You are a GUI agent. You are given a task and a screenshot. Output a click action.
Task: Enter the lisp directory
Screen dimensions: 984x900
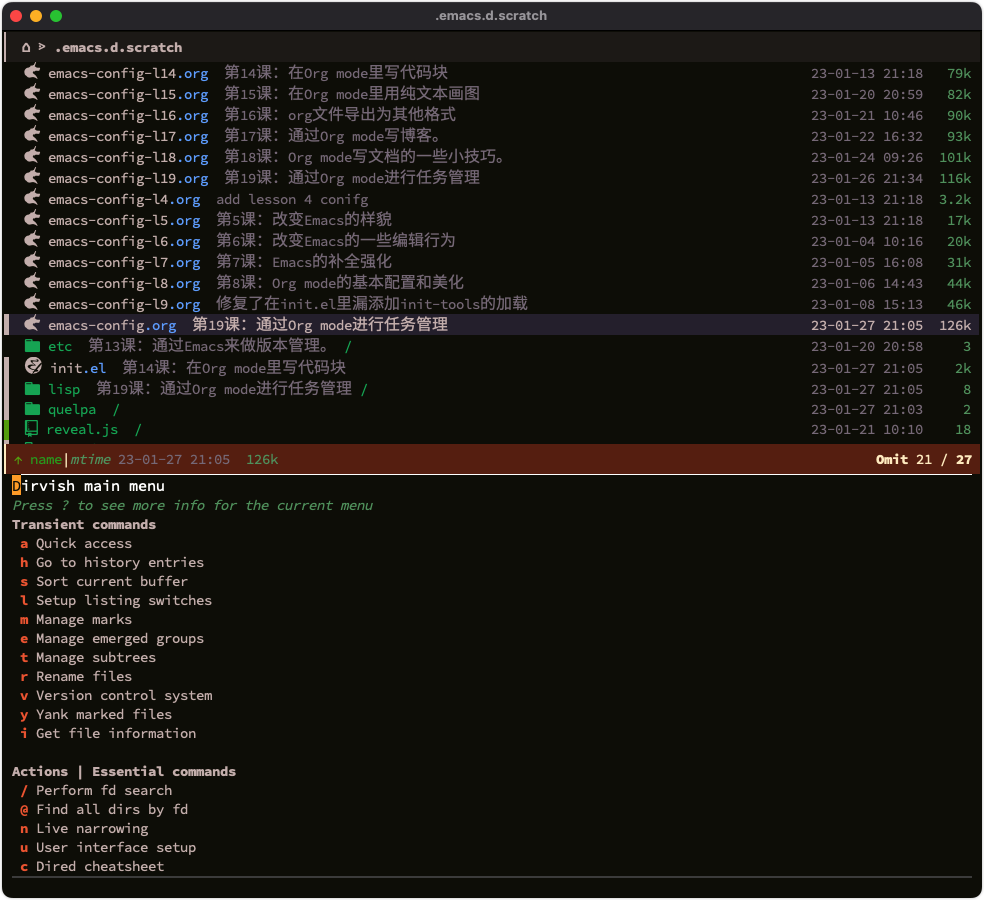[x=64, y=389]
